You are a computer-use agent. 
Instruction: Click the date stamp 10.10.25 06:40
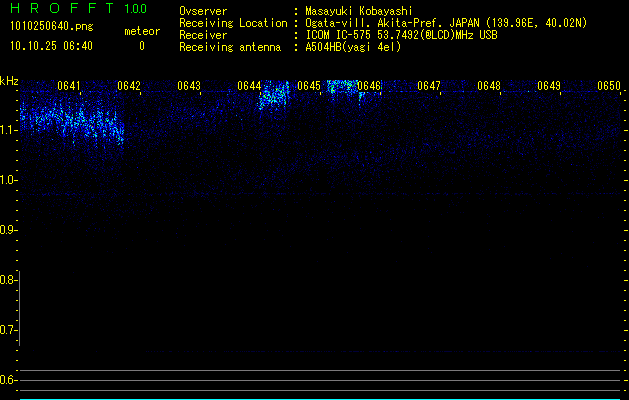[51, 46]
